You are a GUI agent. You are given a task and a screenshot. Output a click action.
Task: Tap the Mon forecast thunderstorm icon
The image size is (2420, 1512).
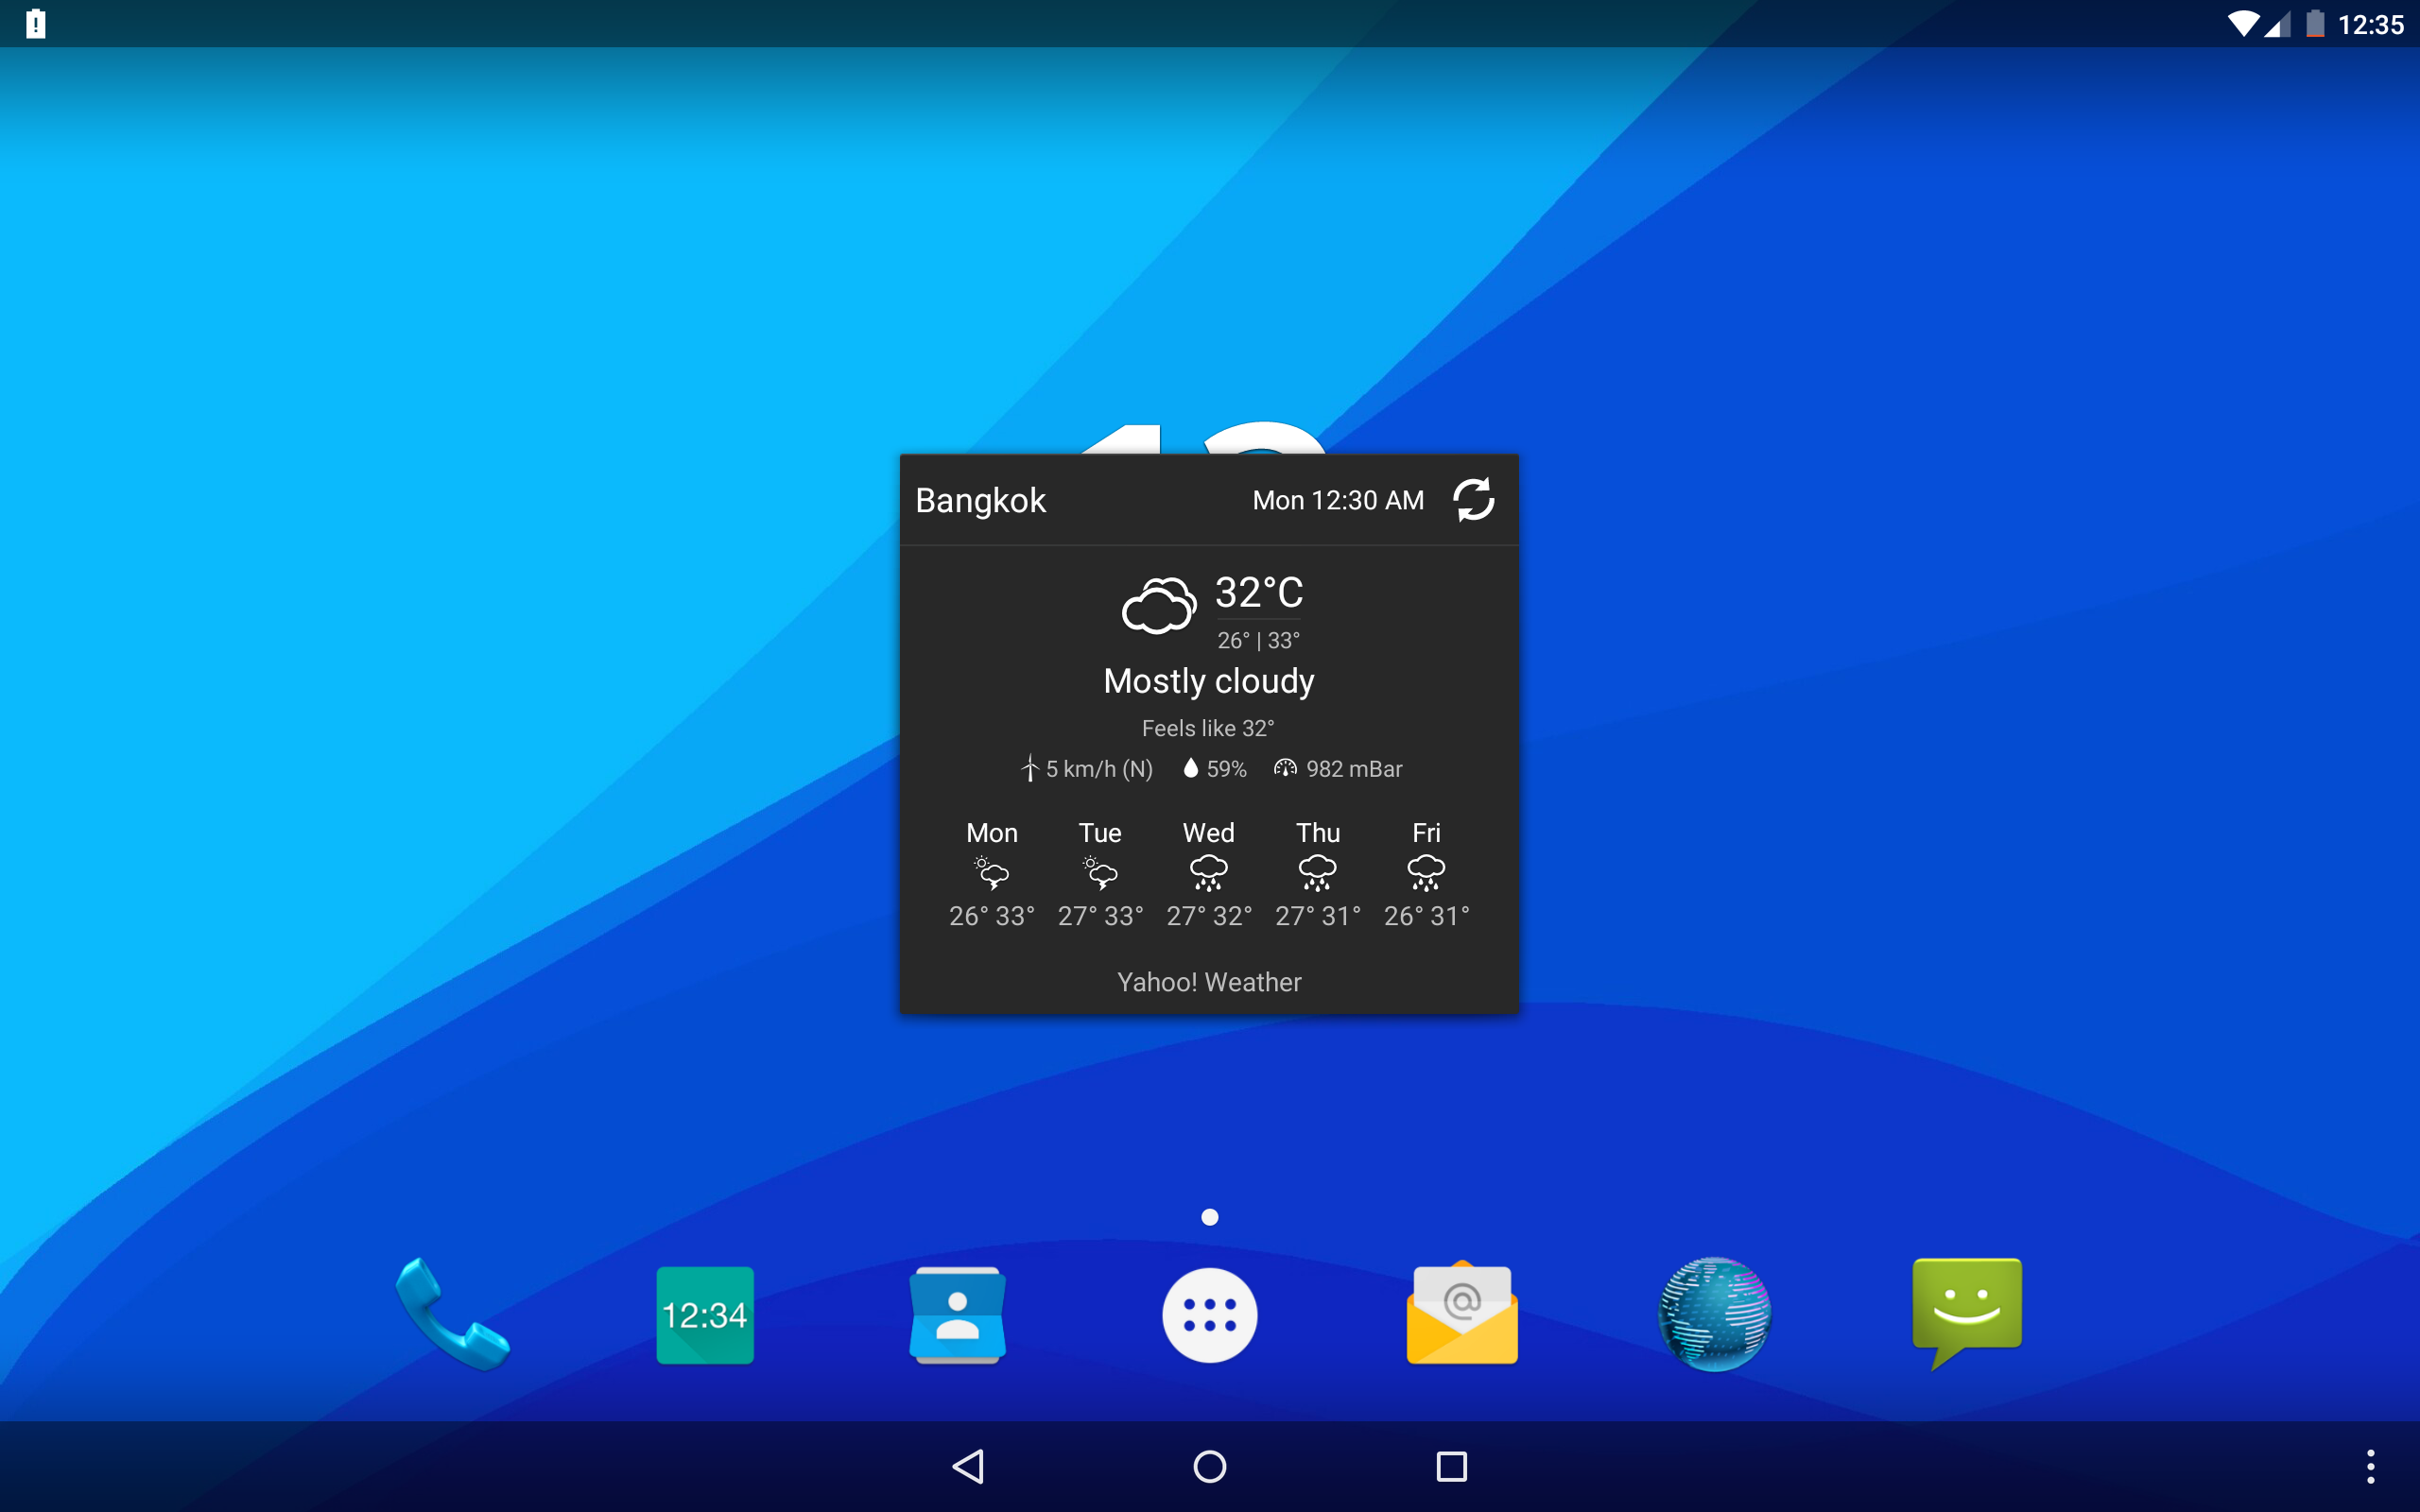[x=991, y=873]
